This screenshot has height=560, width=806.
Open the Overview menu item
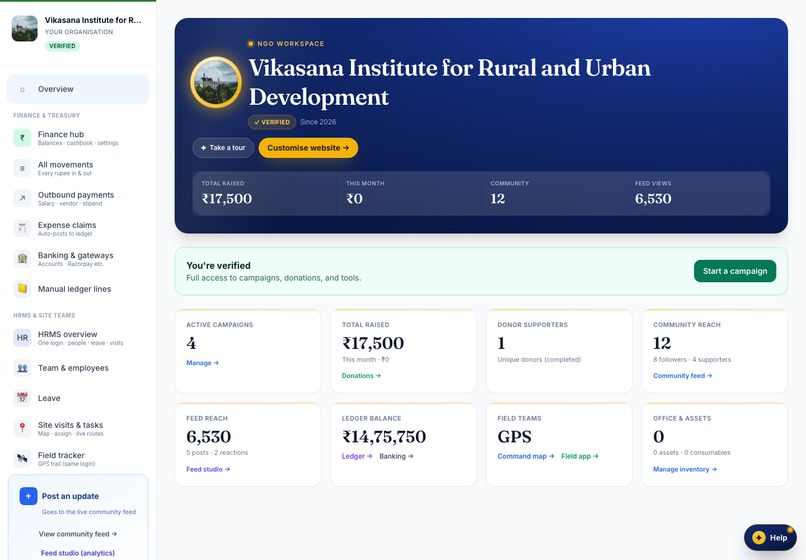(x=78, y=89)
